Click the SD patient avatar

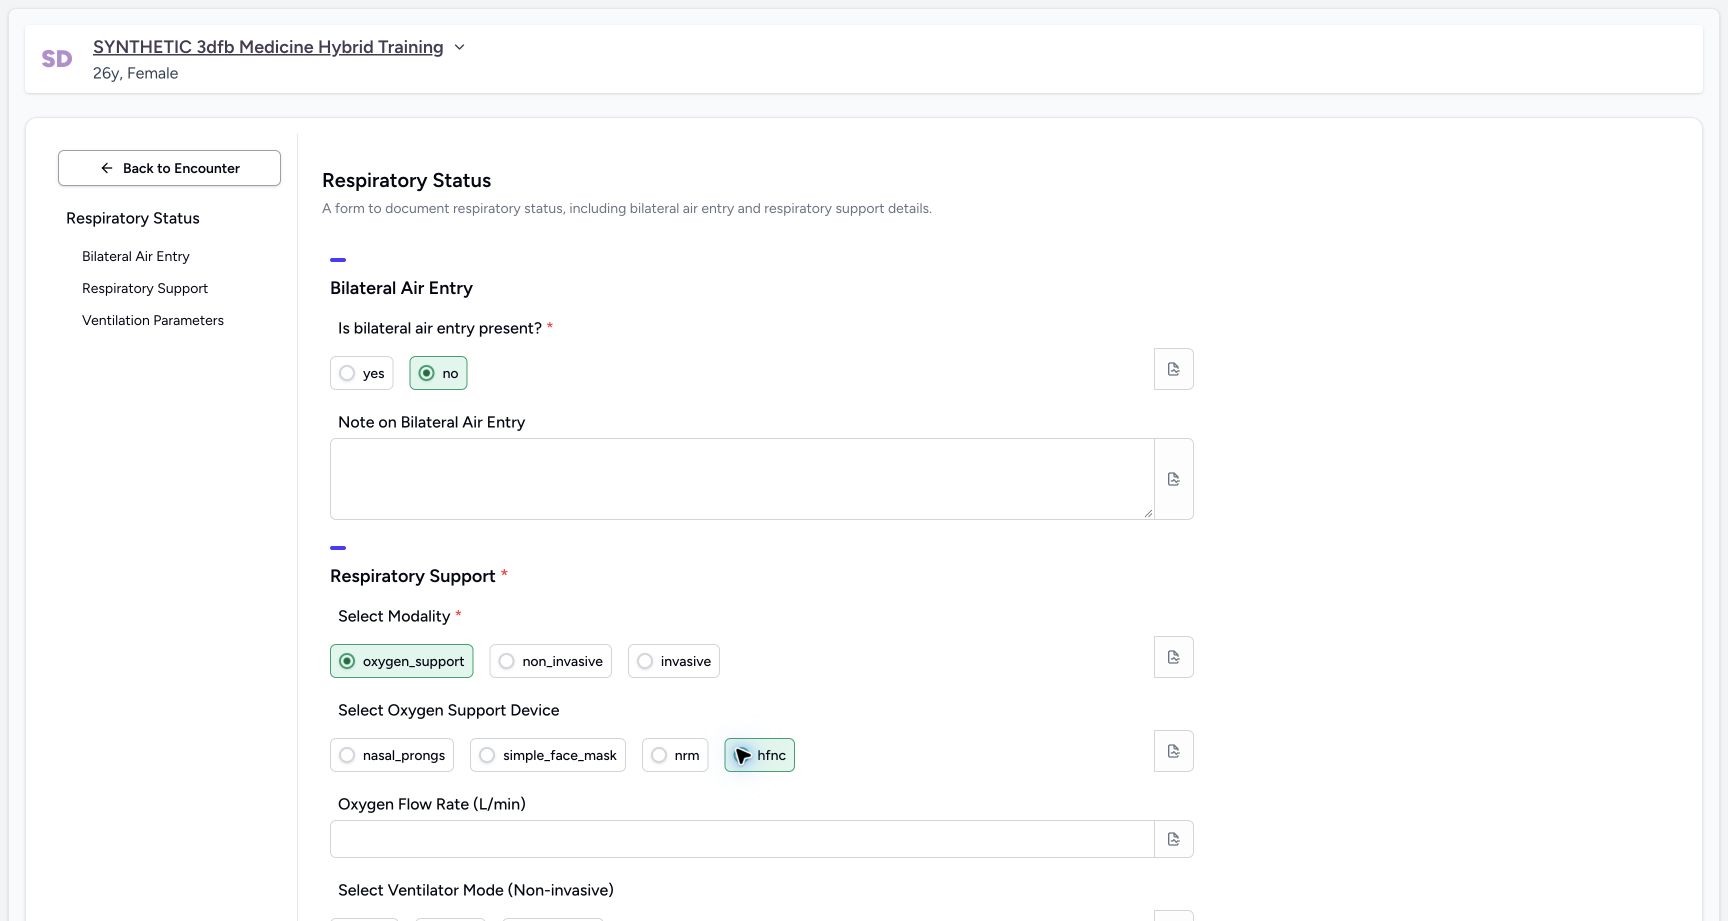(x=57, y=59)
